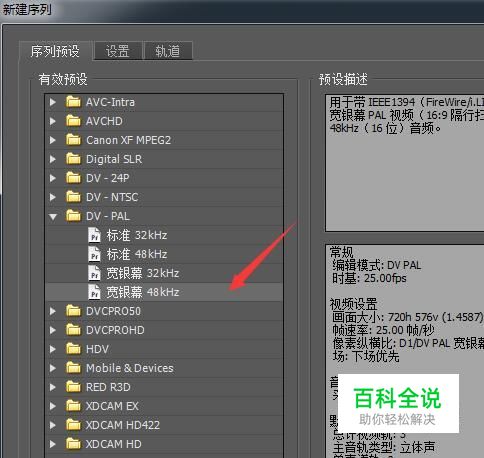The width and height of the screenshot is (484, 458).
Task: Expand the DVCPRO50 folder arrow
Action: pyautogui.click(x=53, y=311)
